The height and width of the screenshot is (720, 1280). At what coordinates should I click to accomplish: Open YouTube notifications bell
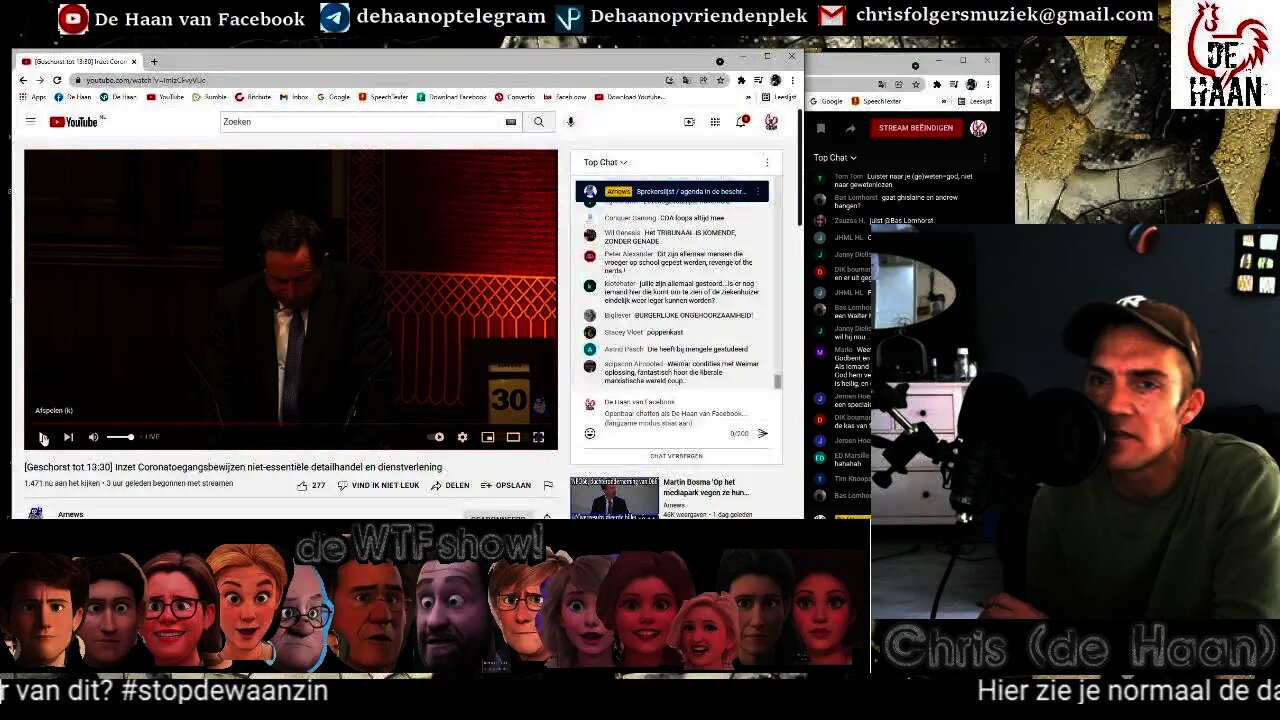click(x=742, y=122)
